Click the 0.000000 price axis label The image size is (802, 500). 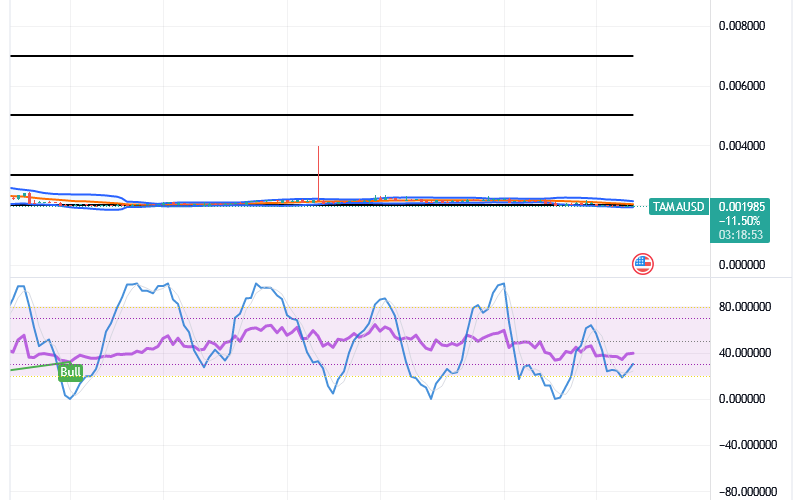tap(742, 265)
